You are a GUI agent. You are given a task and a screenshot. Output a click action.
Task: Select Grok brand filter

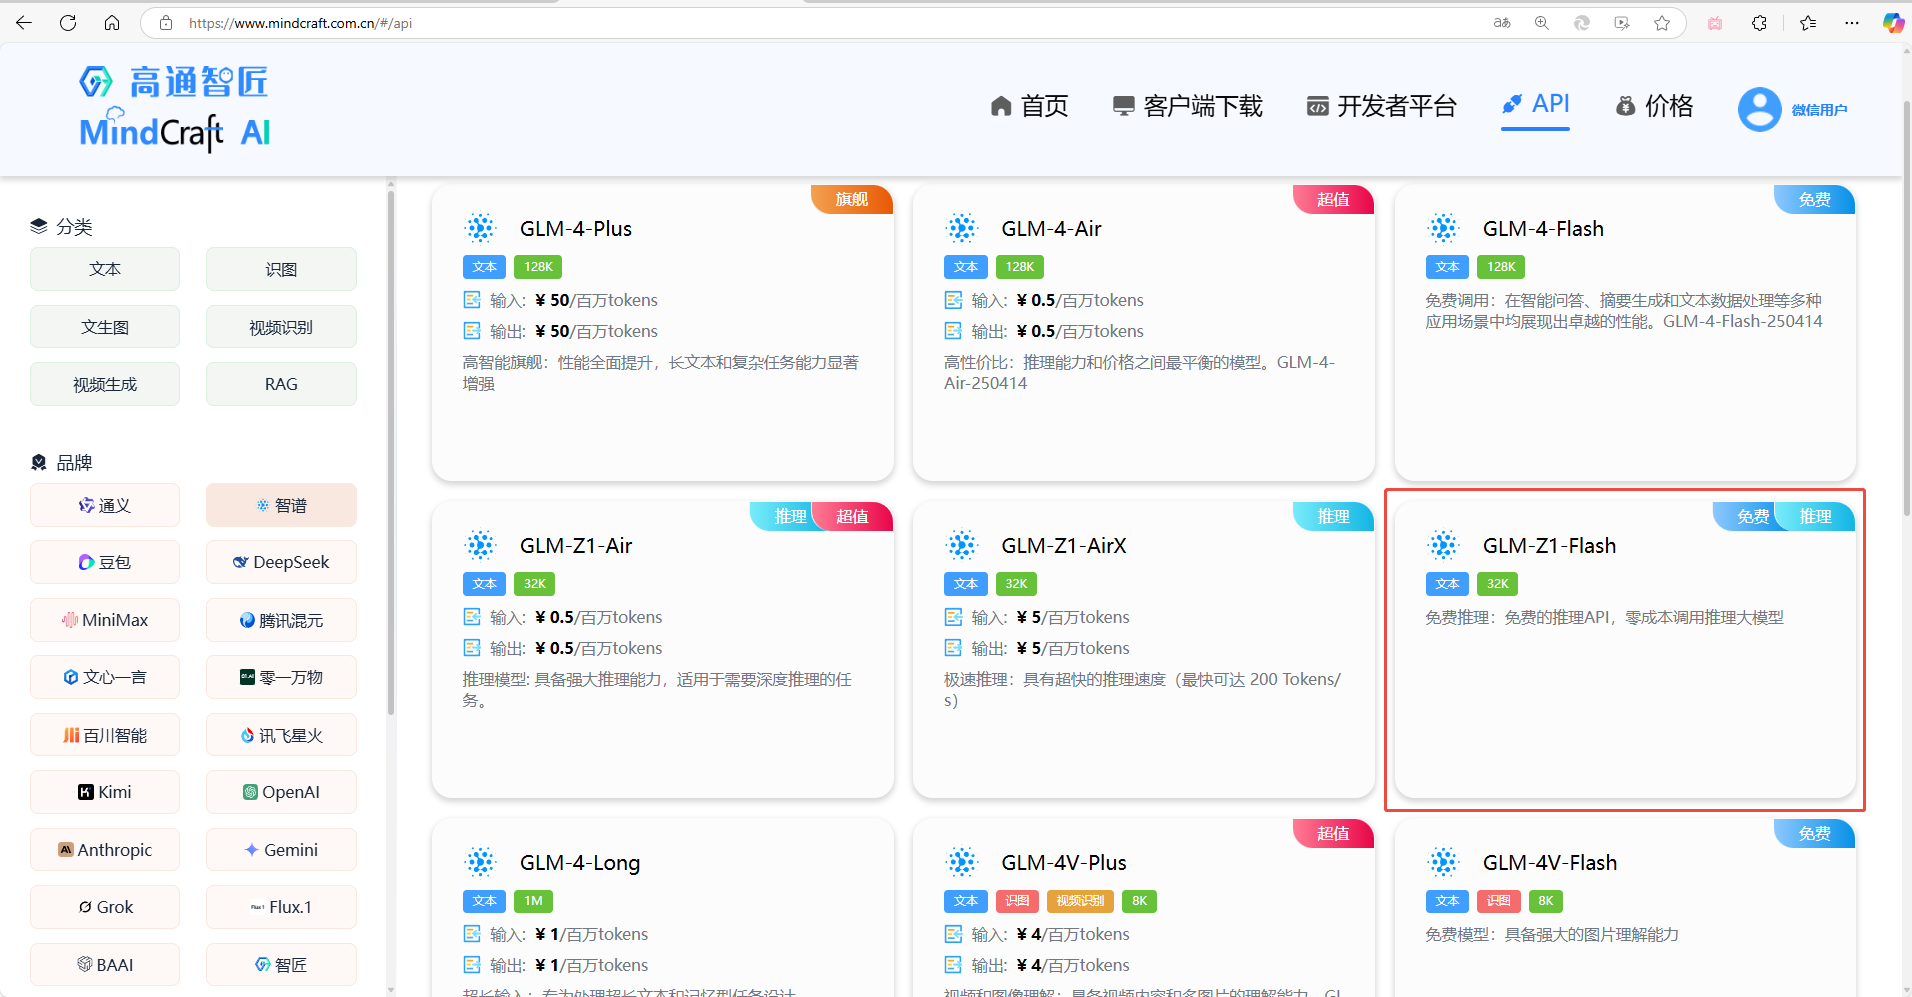coord(105,907)
